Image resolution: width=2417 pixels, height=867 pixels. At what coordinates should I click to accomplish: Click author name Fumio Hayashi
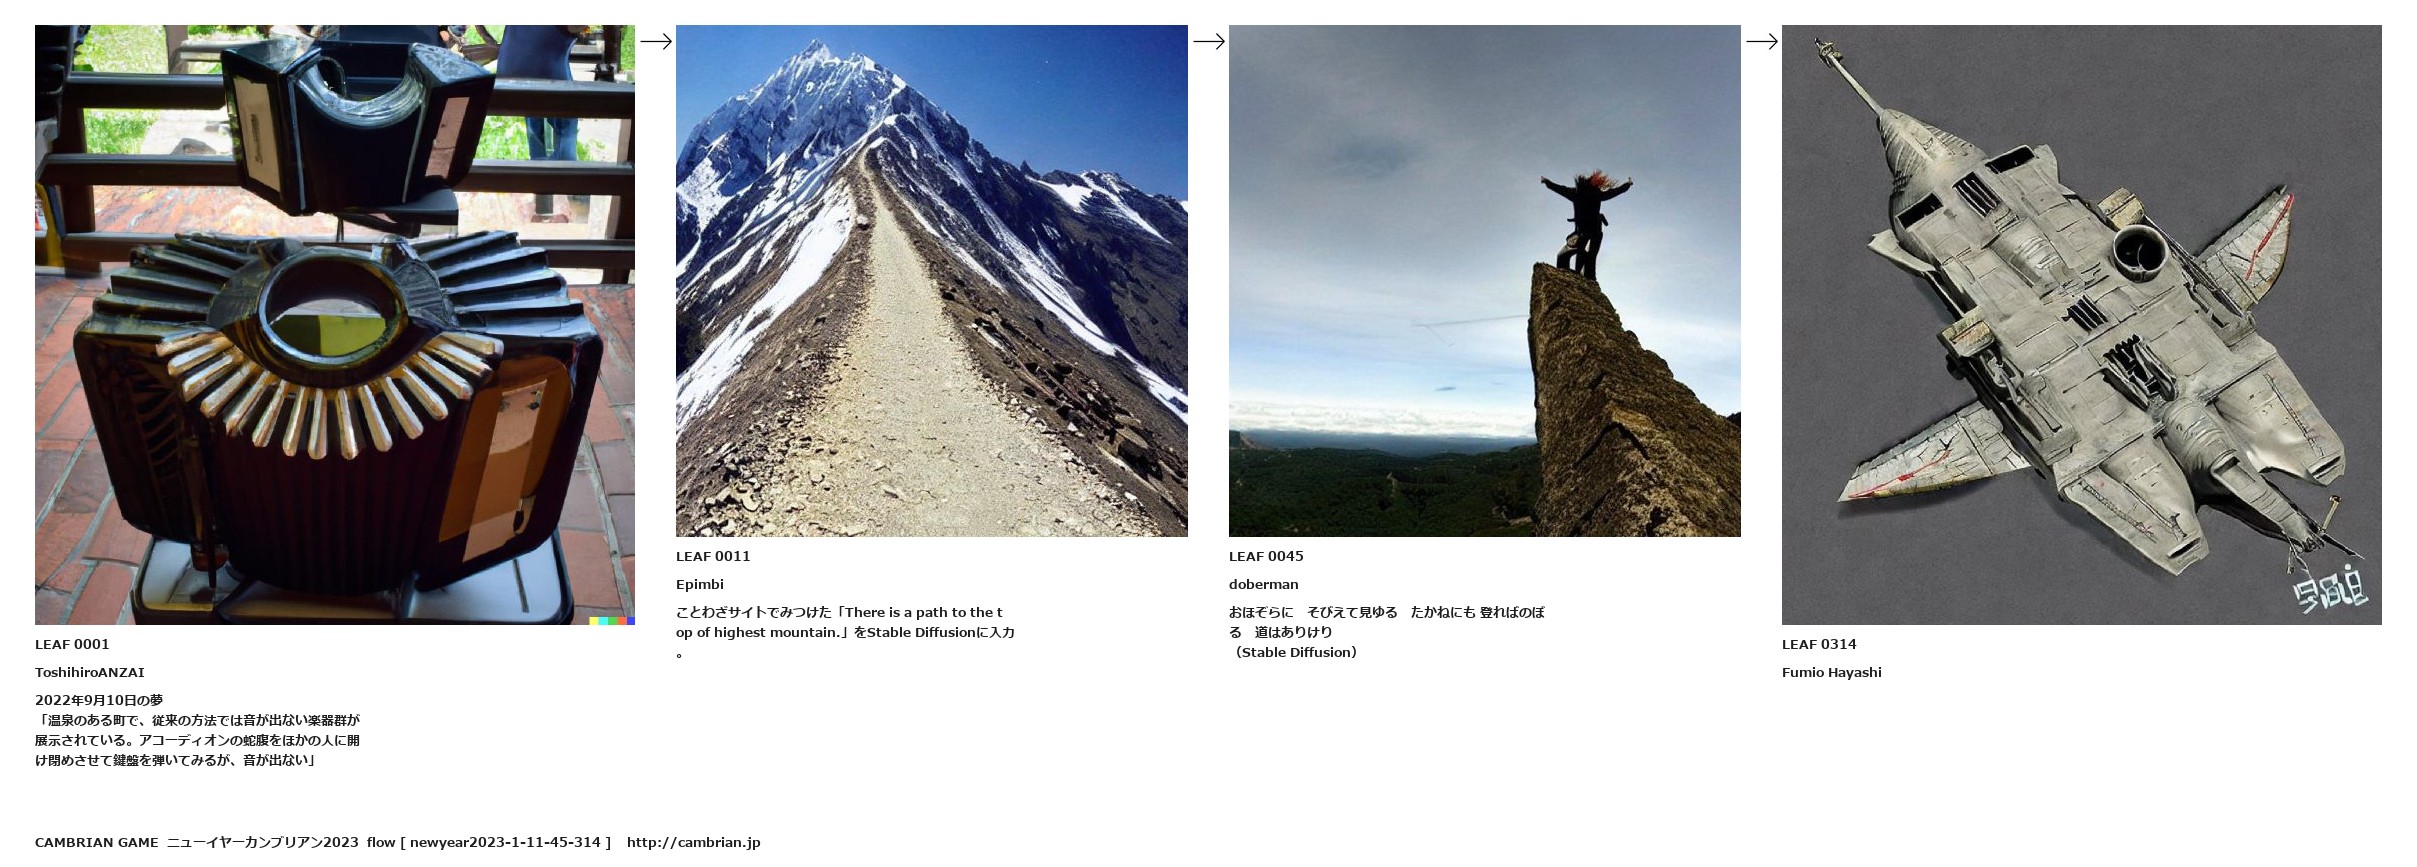pos(1832,672)
